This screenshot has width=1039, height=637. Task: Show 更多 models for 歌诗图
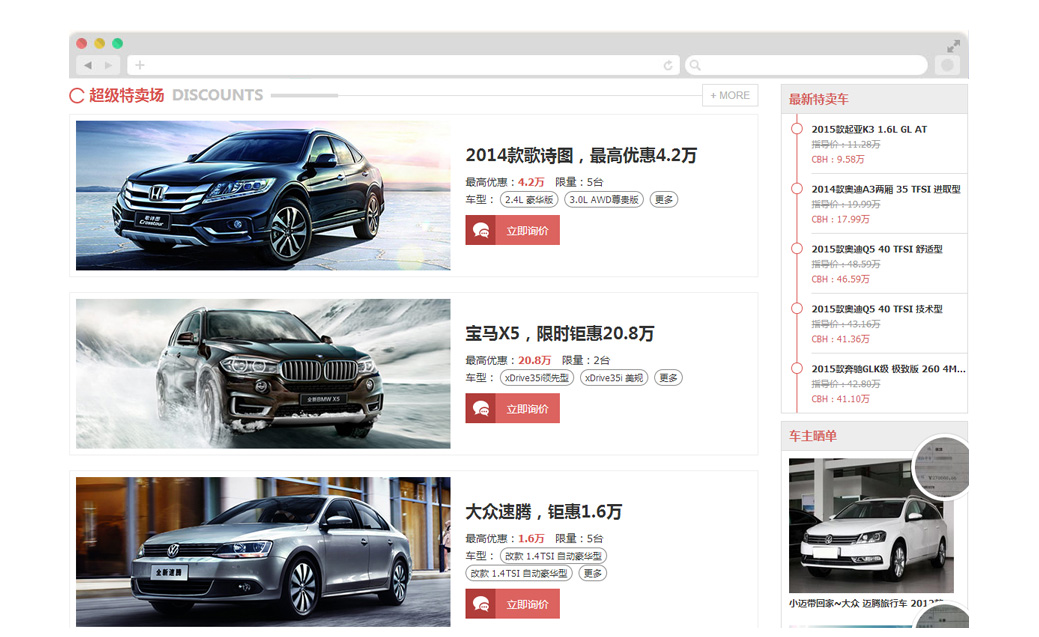coord(663,200)
